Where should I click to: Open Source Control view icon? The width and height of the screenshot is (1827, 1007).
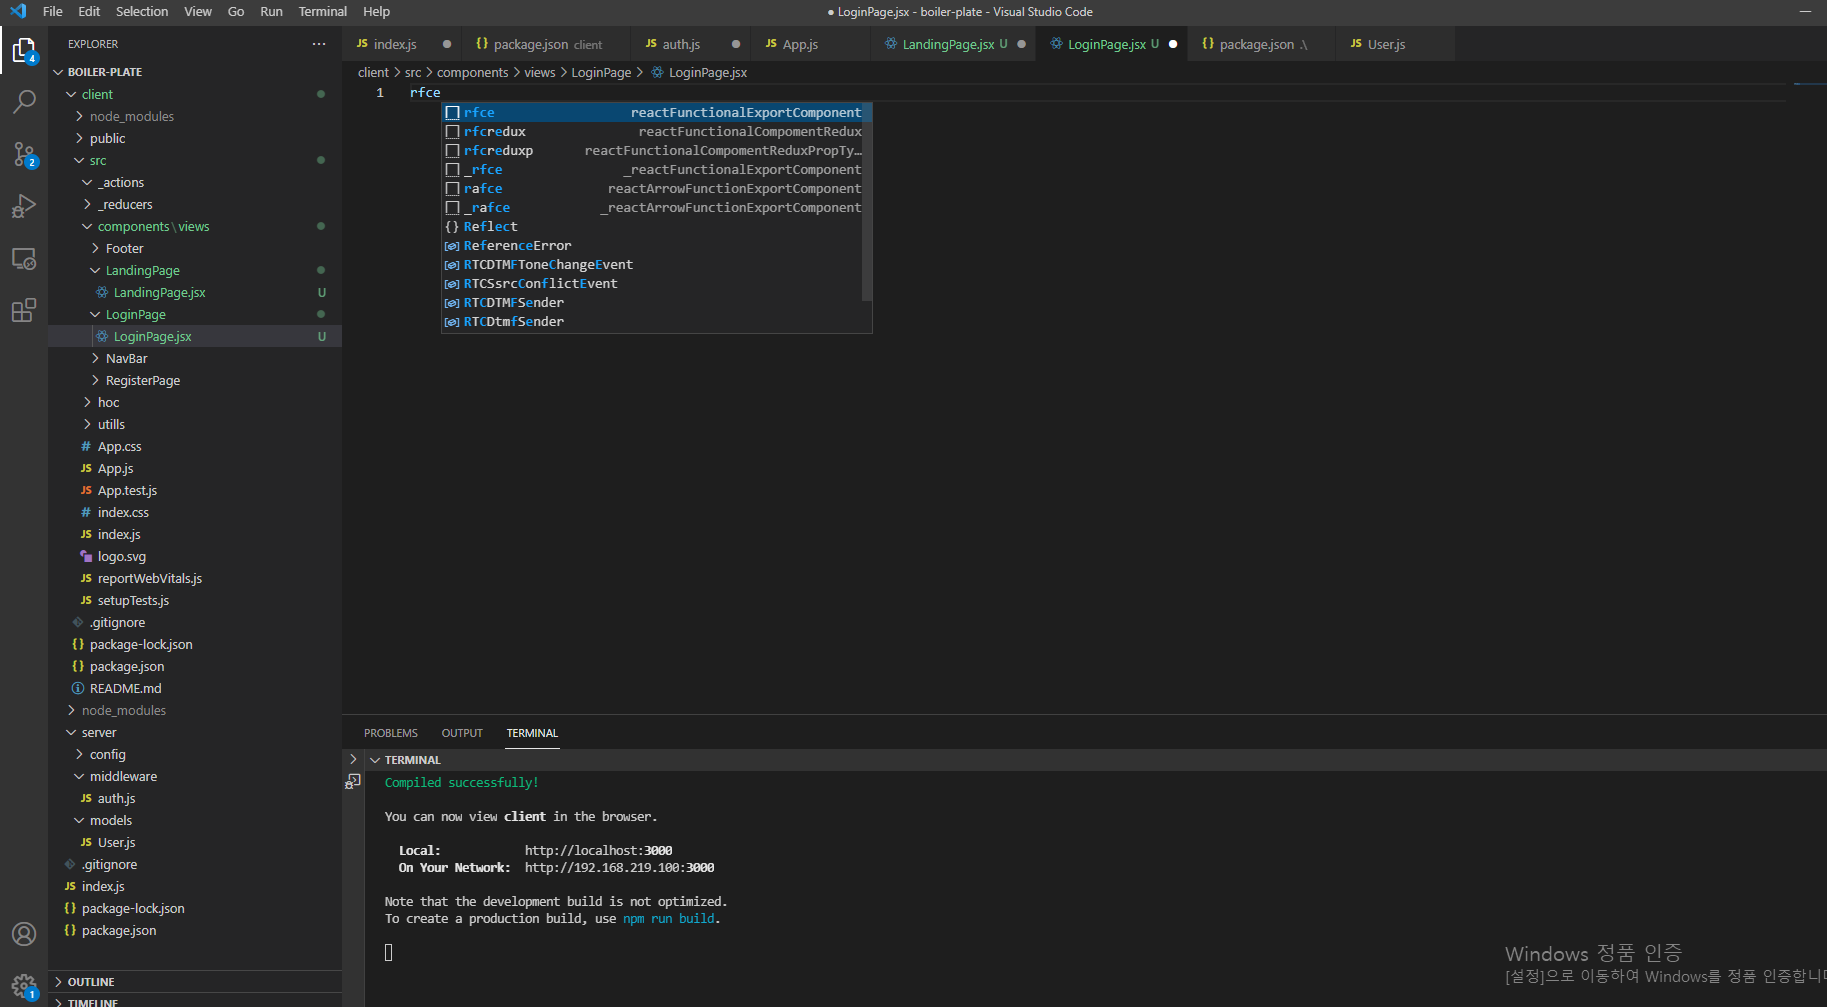point(24,154)
